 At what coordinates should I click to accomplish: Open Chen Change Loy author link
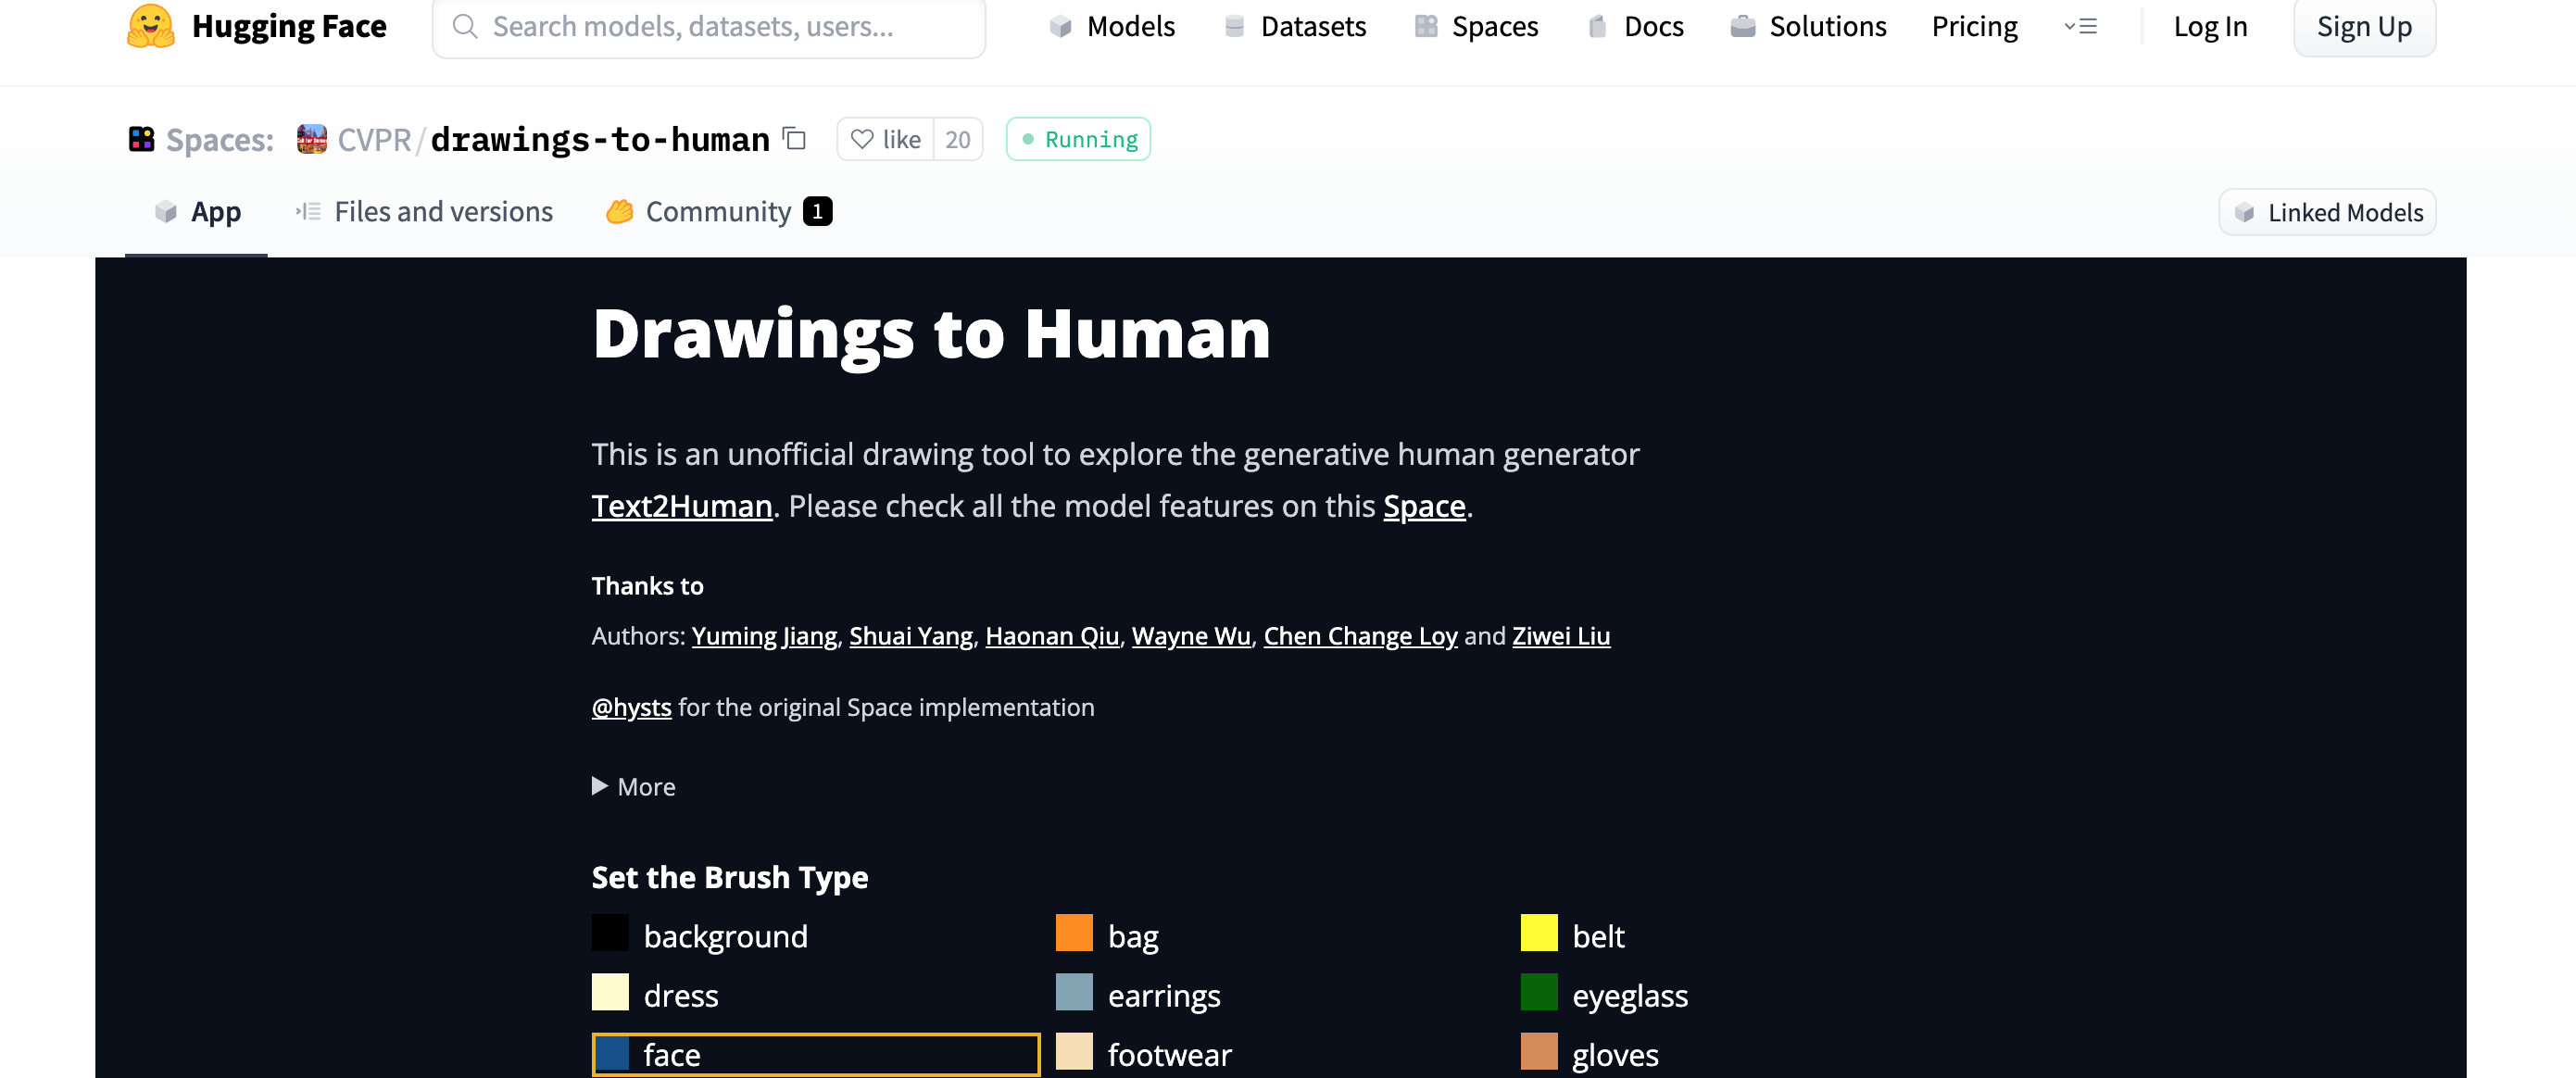point(1360,636)
